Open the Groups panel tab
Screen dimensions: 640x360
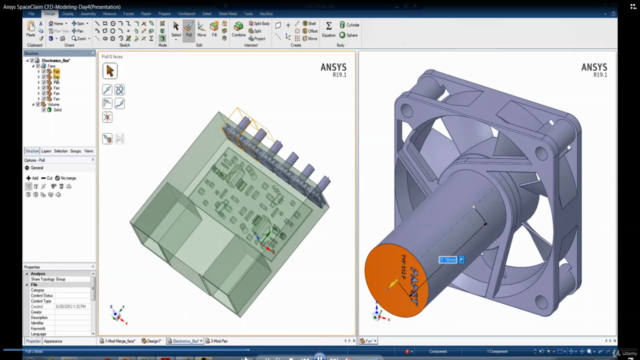click(x=76, y=151)
